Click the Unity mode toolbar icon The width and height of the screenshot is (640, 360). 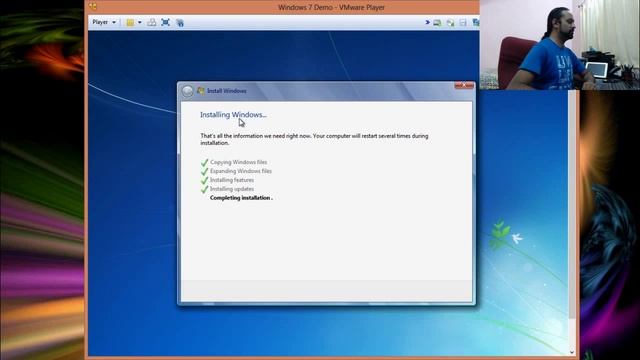tap(180, 22)
